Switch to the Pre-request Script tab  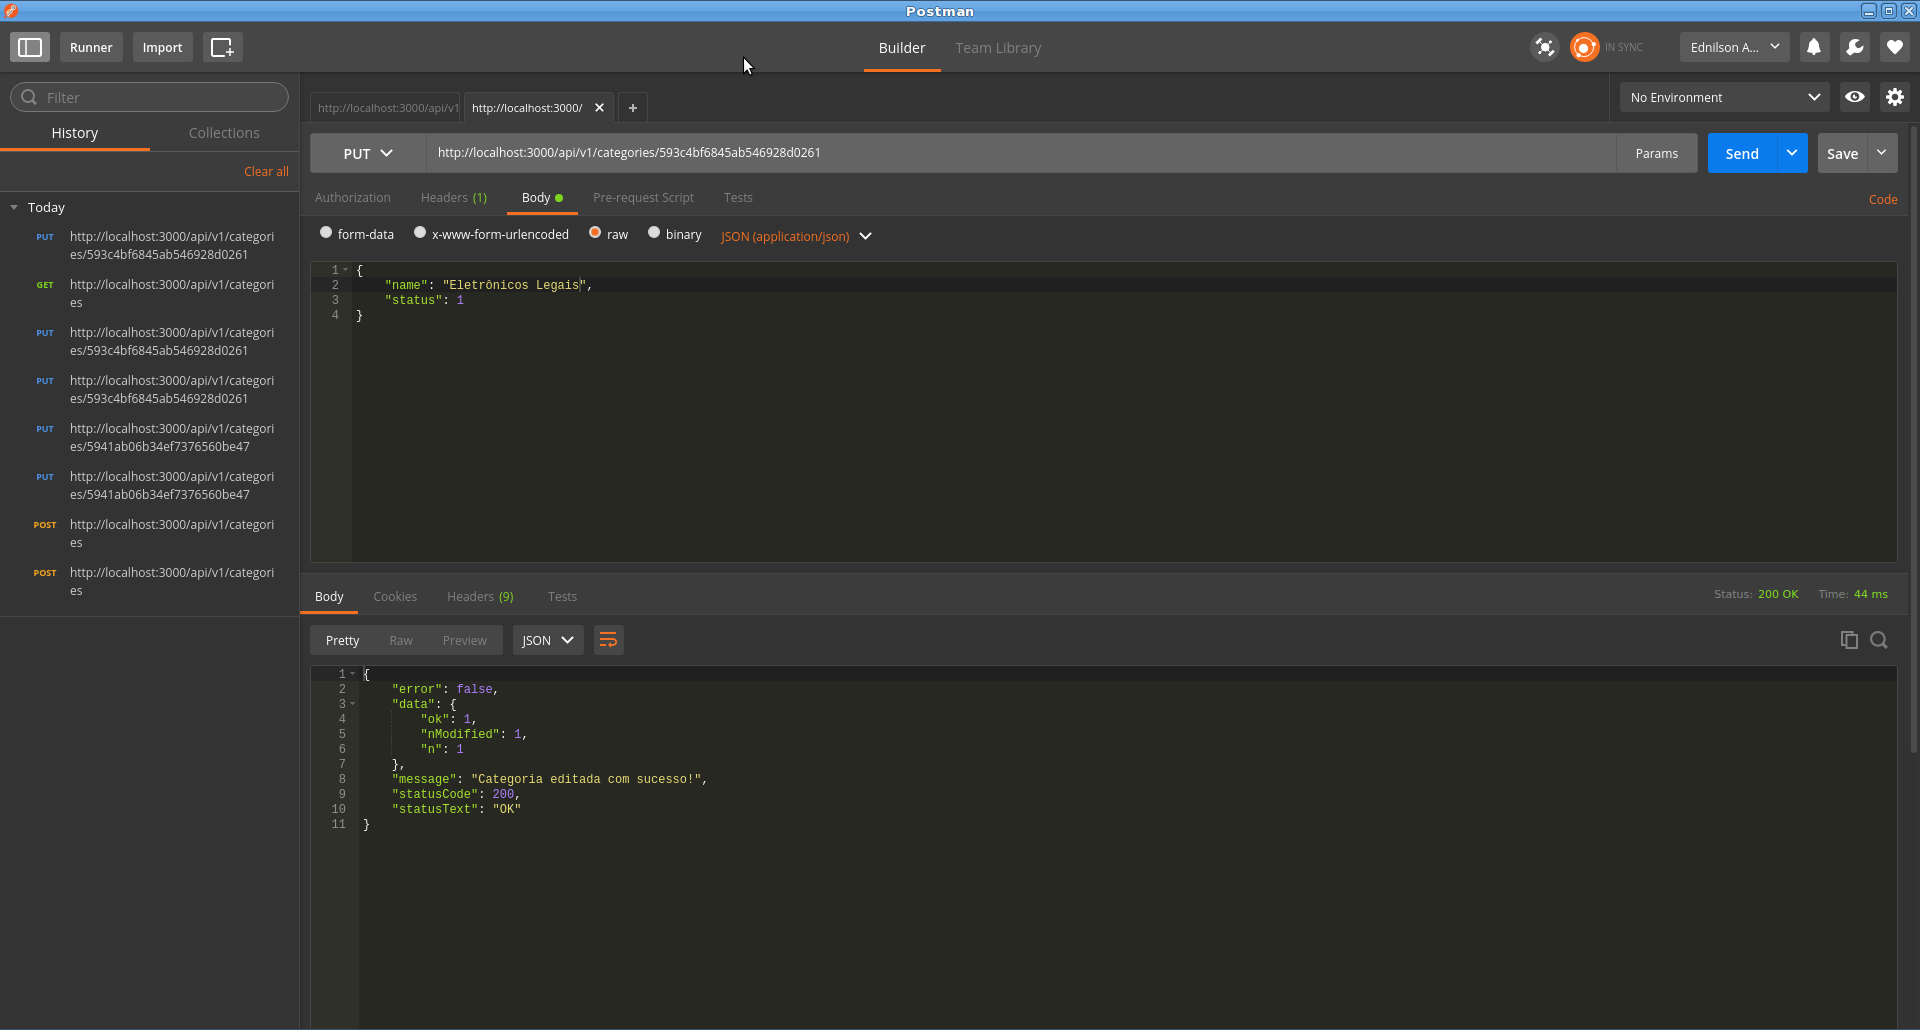643,197
